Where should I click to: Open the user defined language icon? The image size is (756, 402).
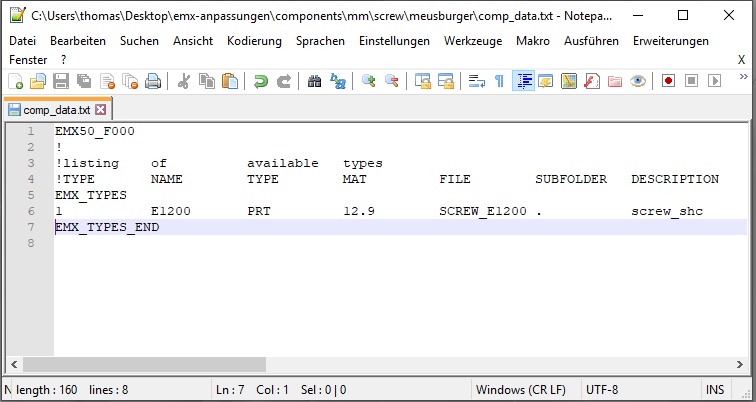pos(546,81)
